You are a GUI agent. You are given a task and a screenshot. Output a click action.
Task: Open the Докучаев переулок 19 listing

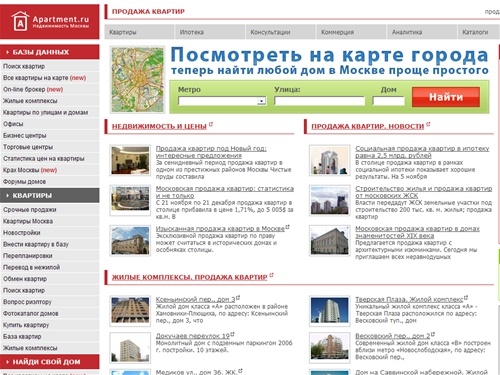193,336
